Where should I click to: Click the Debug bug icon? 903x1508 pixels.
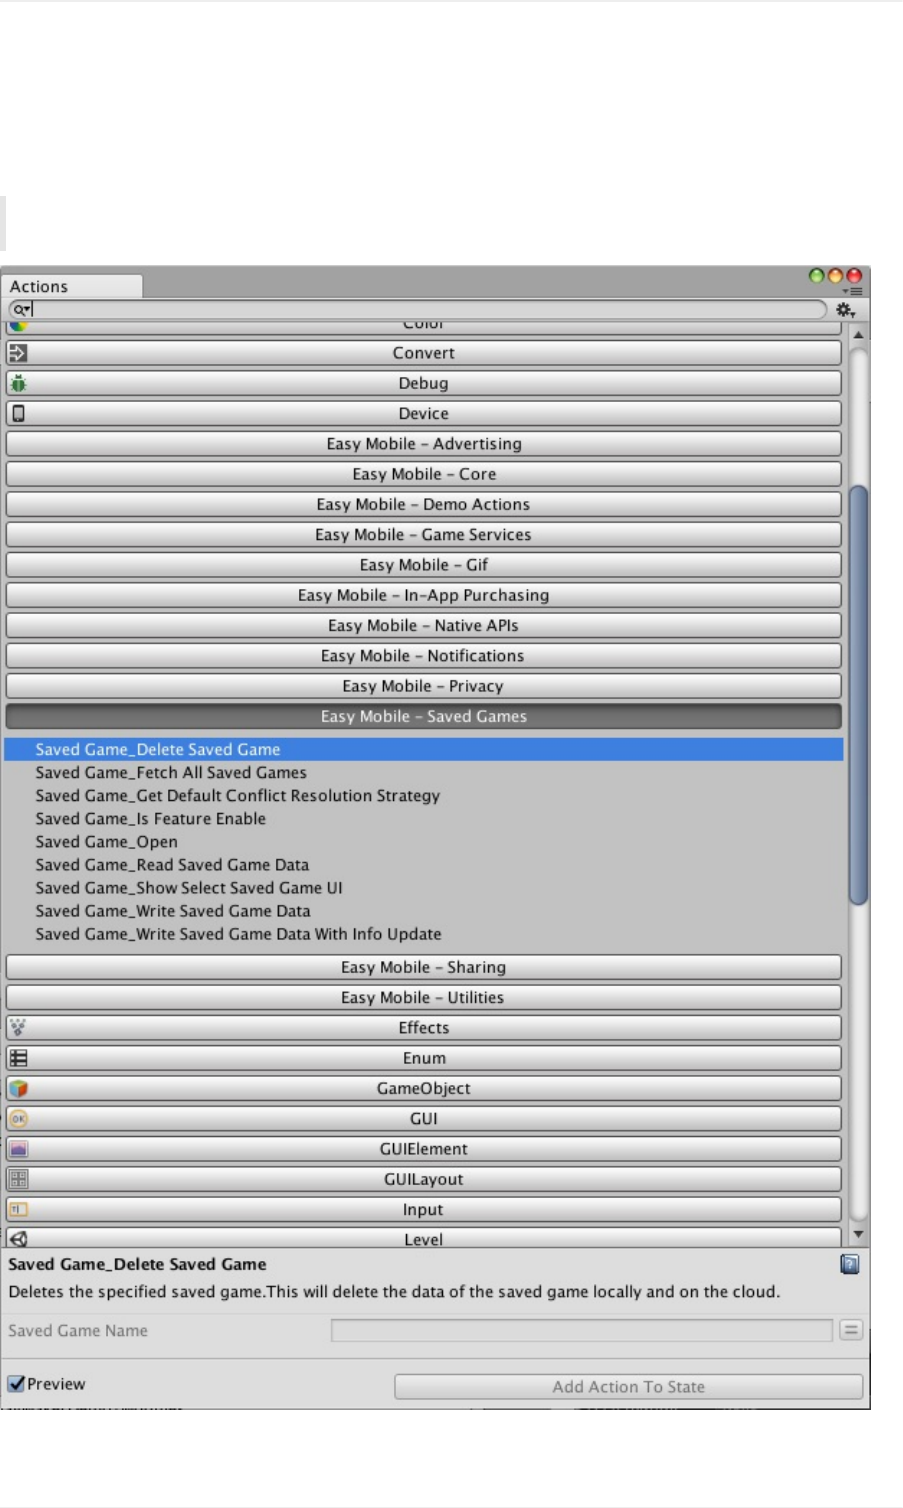[x=18, y=383]
